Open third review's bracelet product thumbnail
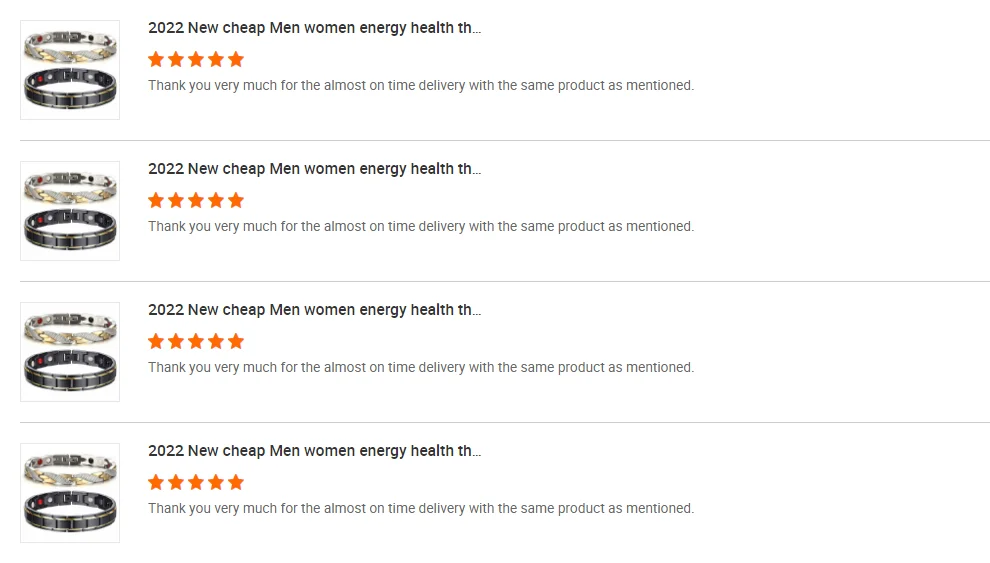This screenshot has height=563, width=990. click(70, 352)
